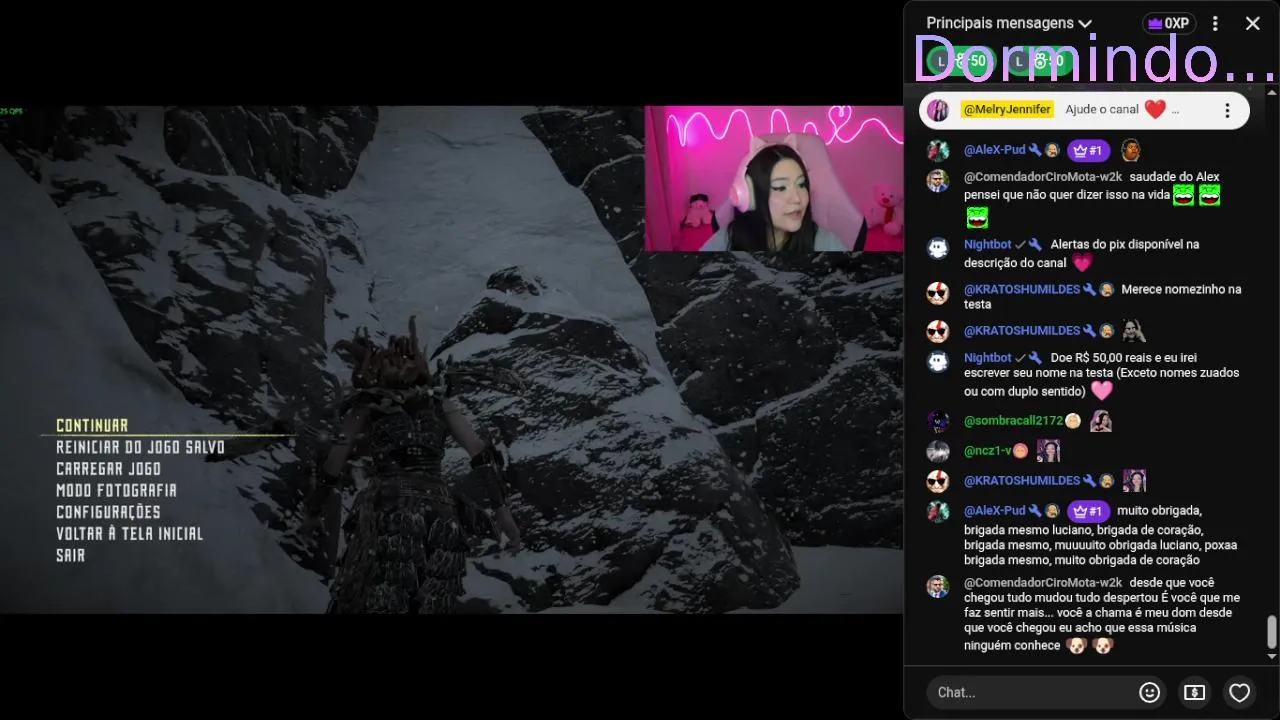Click the chat scrollbar down arrow
The width and height of the screenshot is (1280, 720).
(1272, 657)
